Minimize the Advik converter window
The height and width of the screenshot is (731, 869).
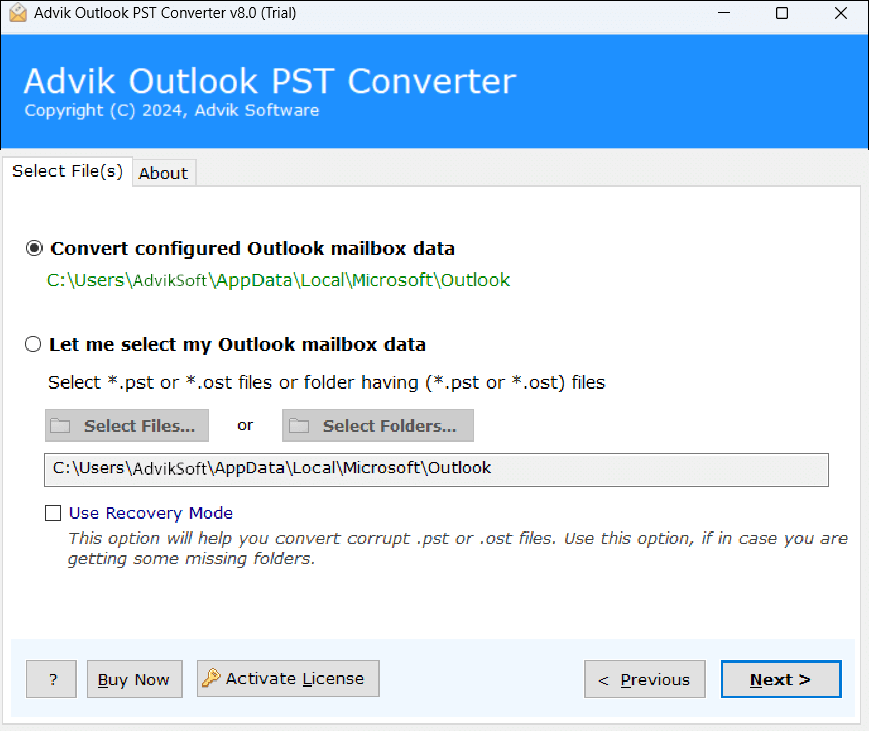click(724, 13)
